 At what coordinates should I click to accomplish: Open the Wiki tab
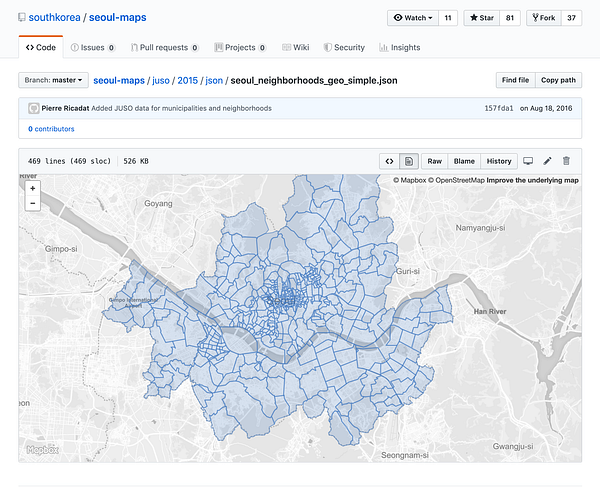click(295, 47)
